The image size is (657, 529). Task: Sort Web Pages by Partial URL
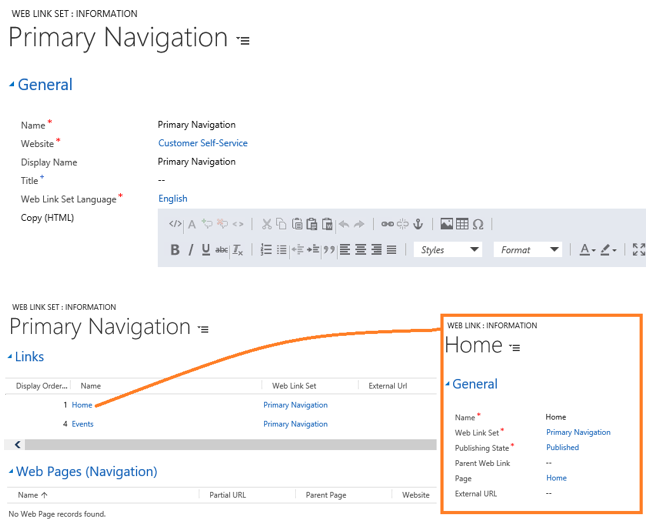point(228,495)
